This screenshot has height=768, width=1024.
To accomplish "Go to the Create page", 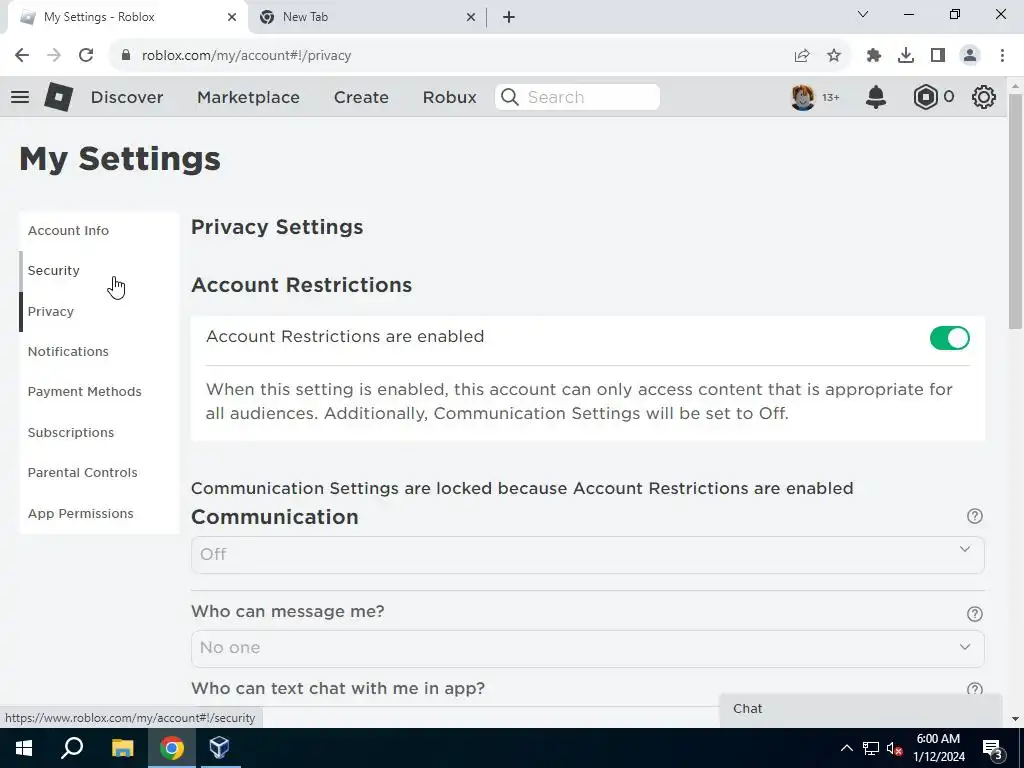I will 361,97.
